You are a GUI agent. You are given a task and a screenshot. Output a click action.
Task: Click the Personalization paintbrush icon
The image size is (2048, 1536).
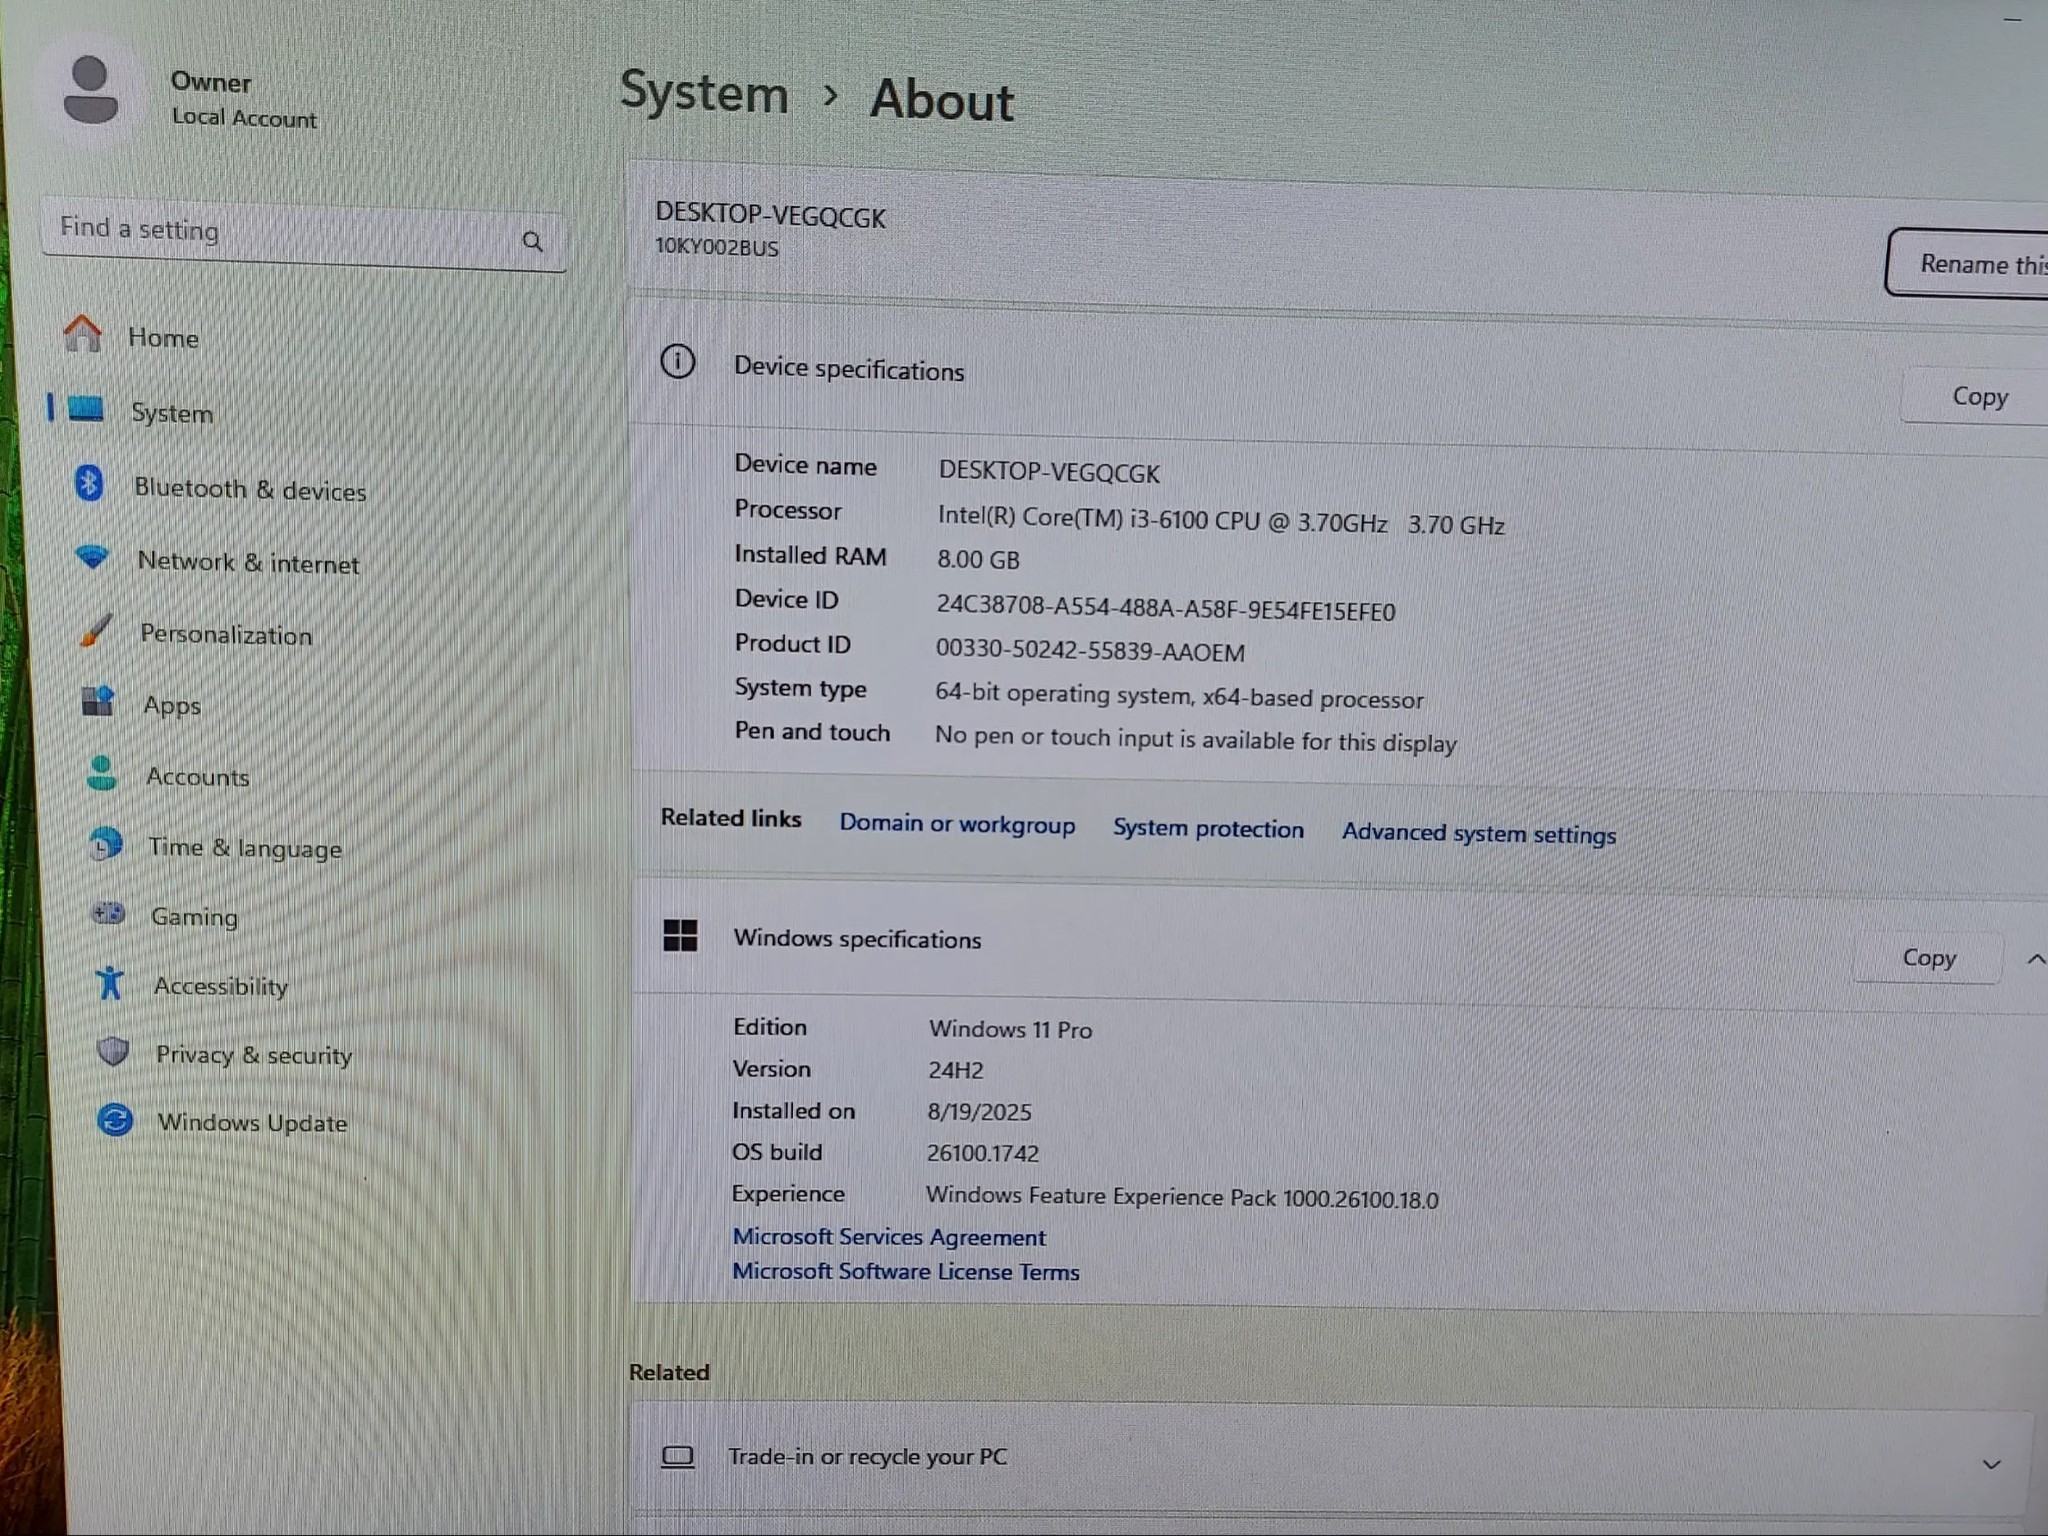tap(96, 630)
